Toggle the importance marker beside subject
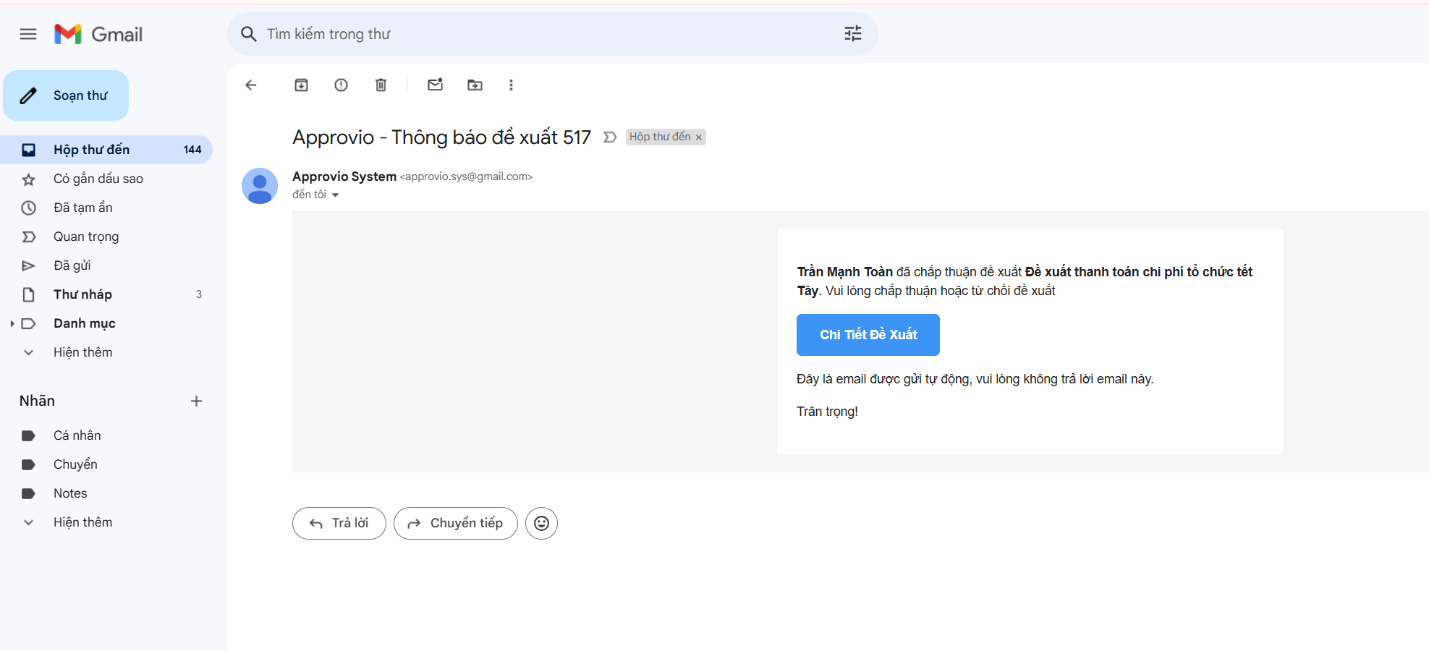 pyautogui.click(x=610, y=138)
